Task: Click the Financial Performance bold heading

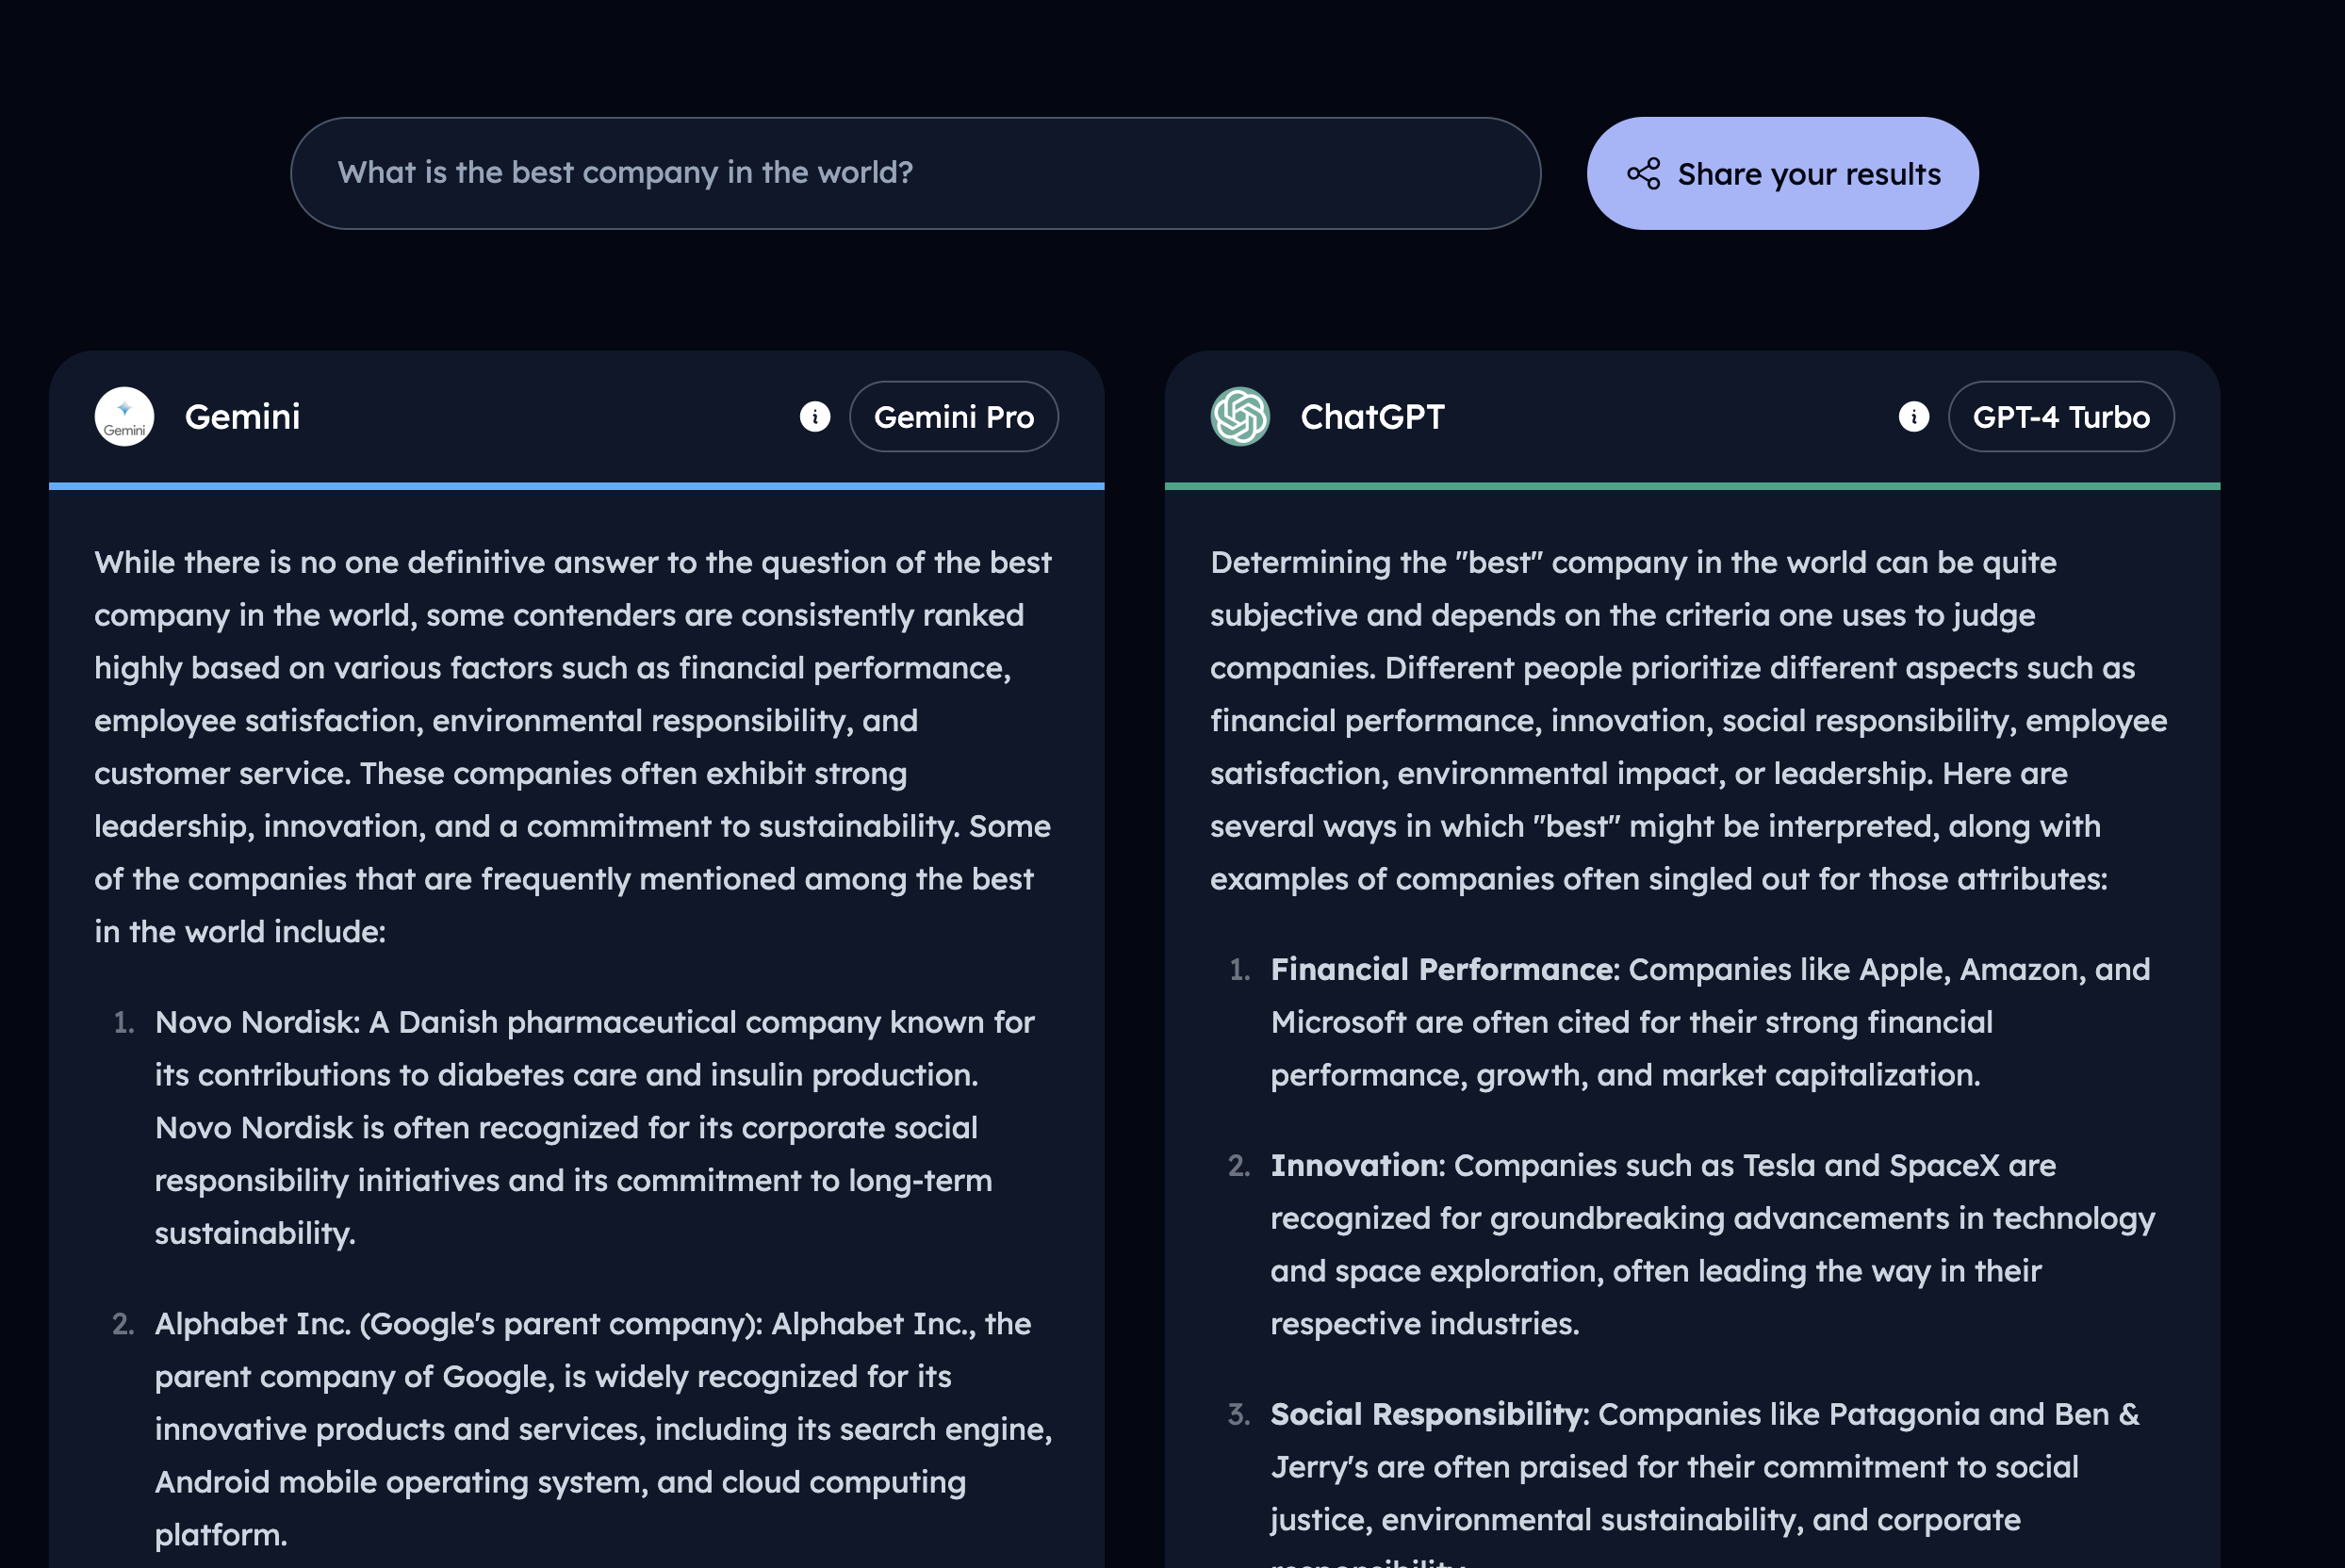Action: click(1443, 969)
